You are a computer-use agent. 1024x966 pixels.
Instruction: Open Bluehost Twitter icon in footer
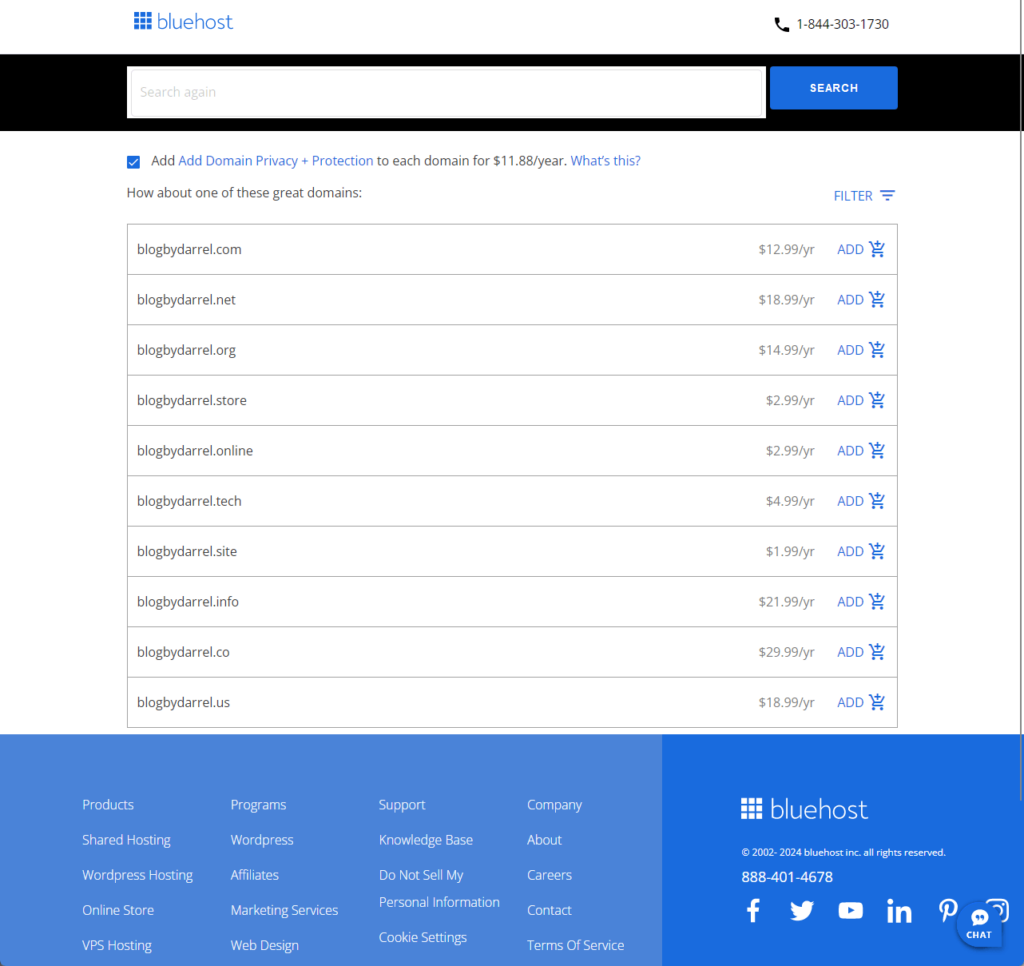(801, 910)
